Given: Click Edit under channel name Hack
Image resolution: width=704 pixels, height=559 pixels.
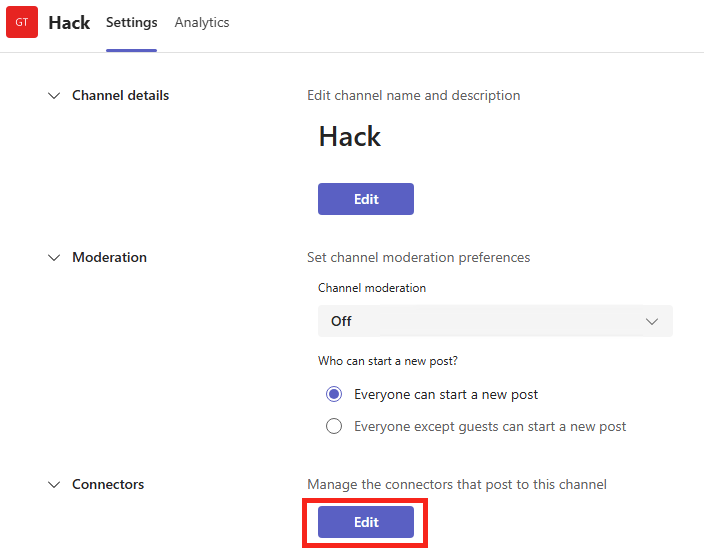Looking at the screenshot, I should point(366,199).
